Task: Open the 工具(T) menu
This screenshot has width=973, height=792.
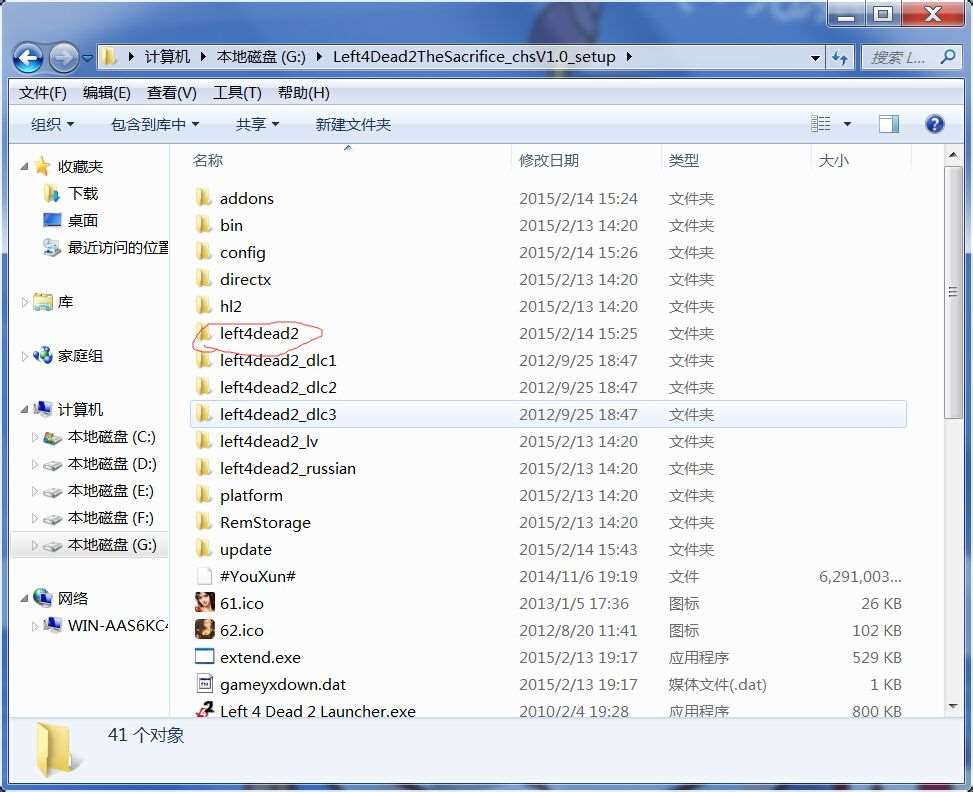Action: click(237, 93)
